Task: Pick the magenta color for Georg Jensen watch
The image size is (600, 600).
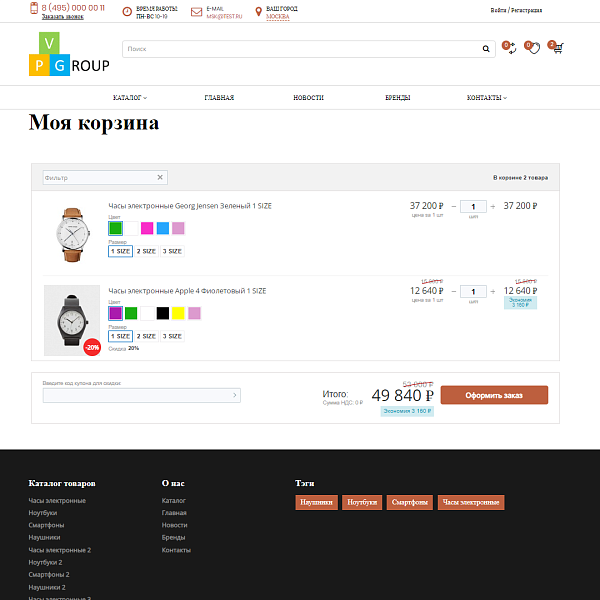Action: pos(147,228)
